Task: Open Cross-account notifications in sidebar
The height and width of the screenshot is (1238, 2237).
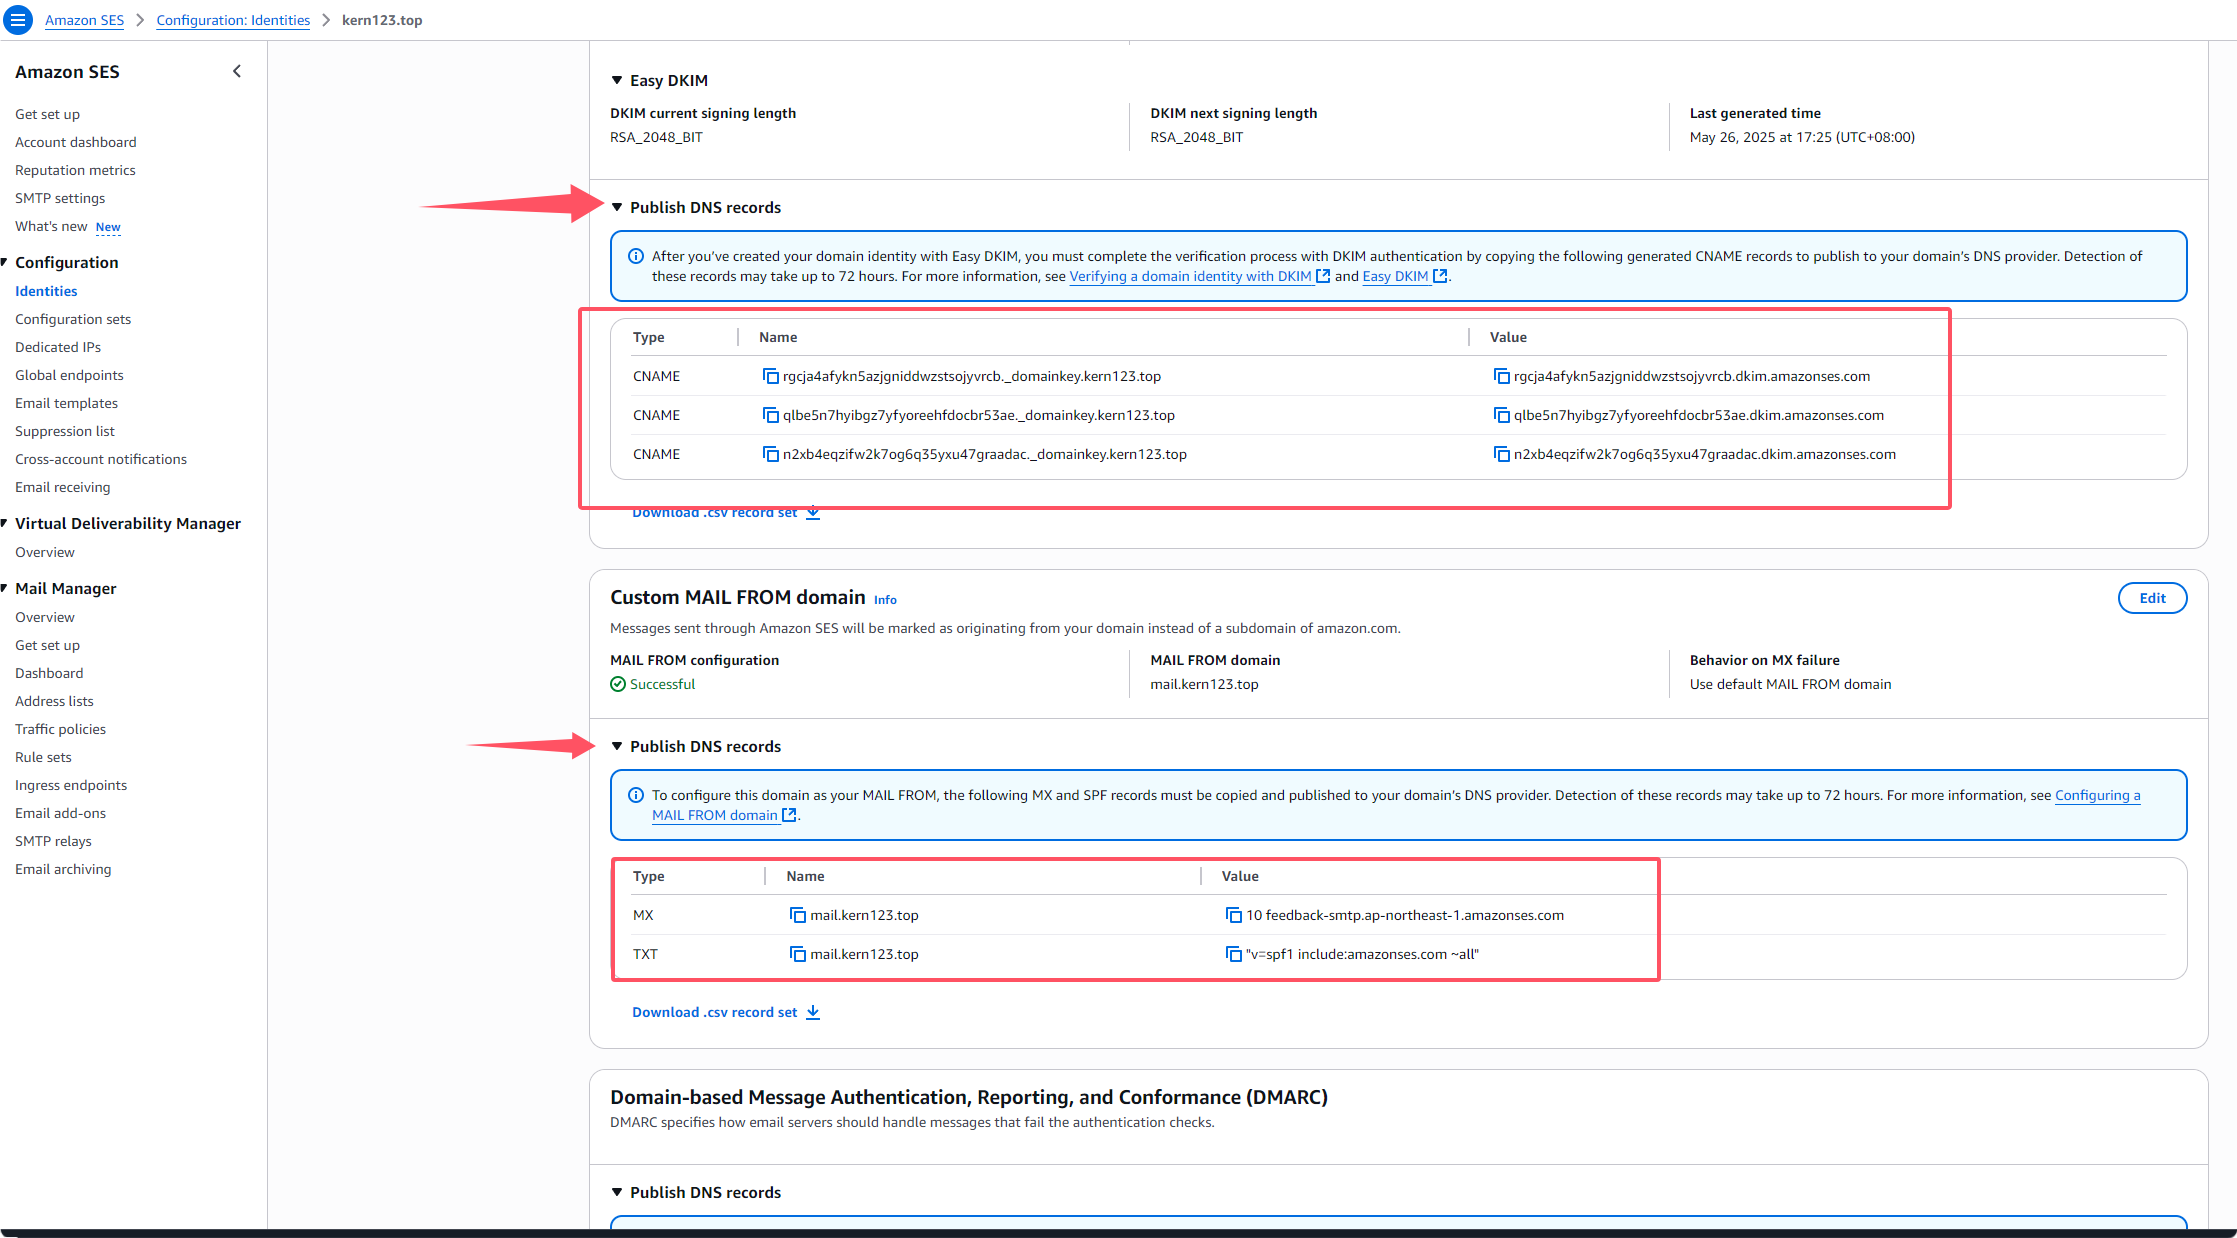Action: tap(101, 459)
